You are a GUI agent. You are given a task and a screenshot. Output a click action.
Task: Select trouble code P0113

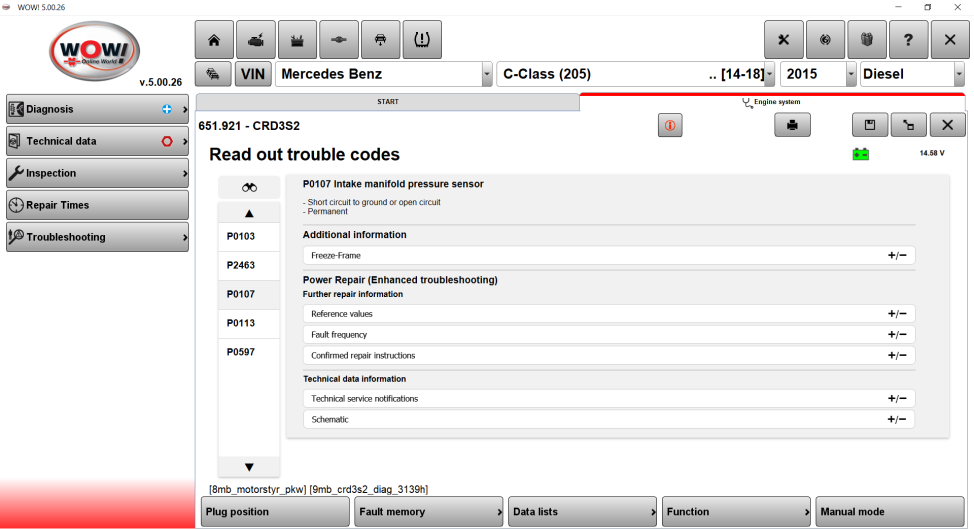(249, 323)
